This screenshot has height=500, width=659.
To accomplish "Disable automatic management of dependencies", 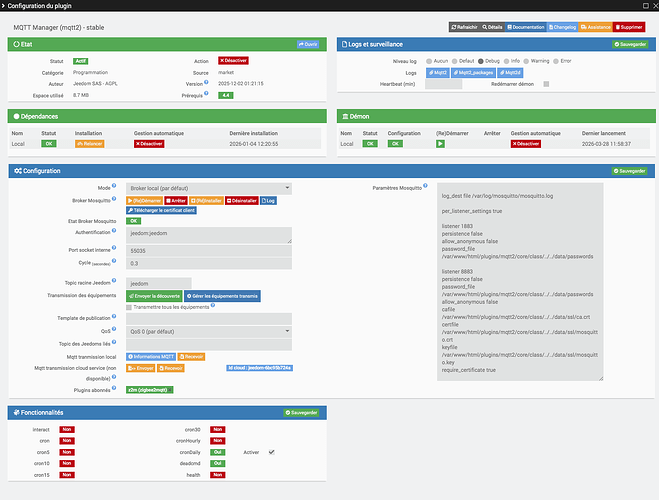I will point(149,144).
